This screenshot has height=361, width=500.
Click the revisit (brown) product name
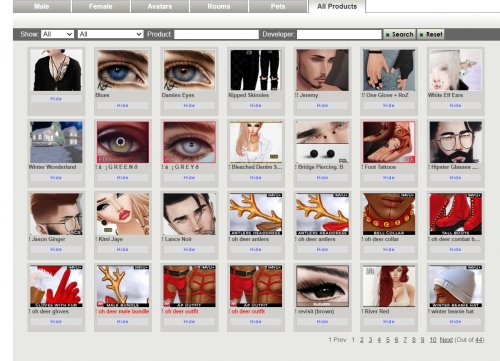click(316, 311)
